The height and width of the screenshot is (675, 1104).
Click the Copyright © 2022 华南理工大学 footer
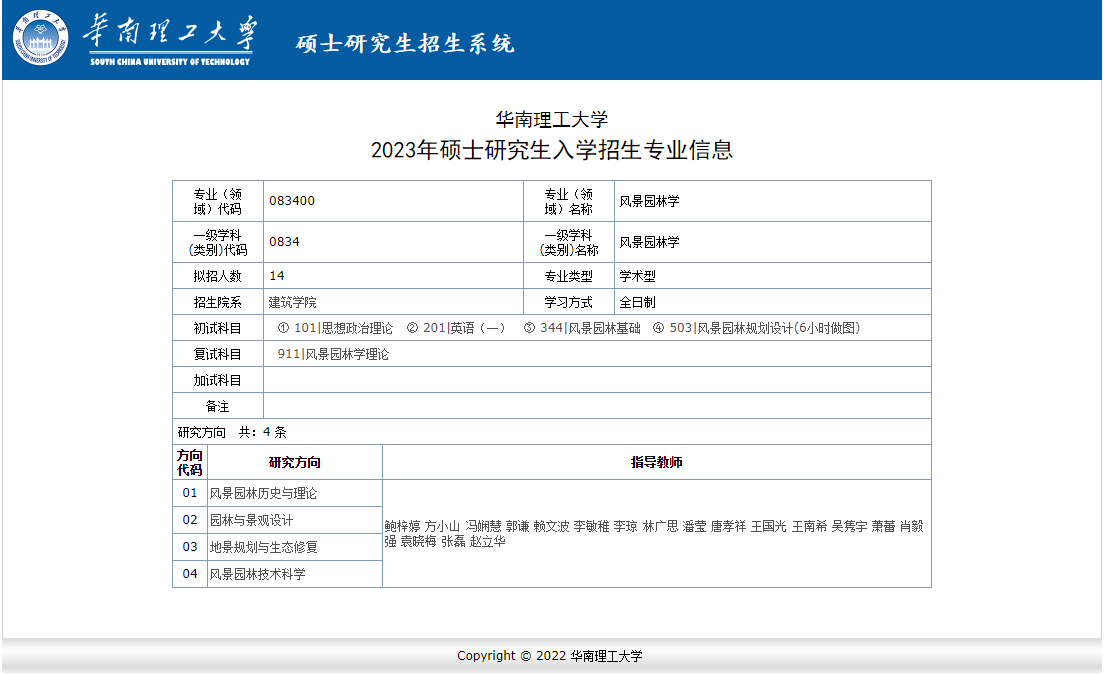(550, 656)
